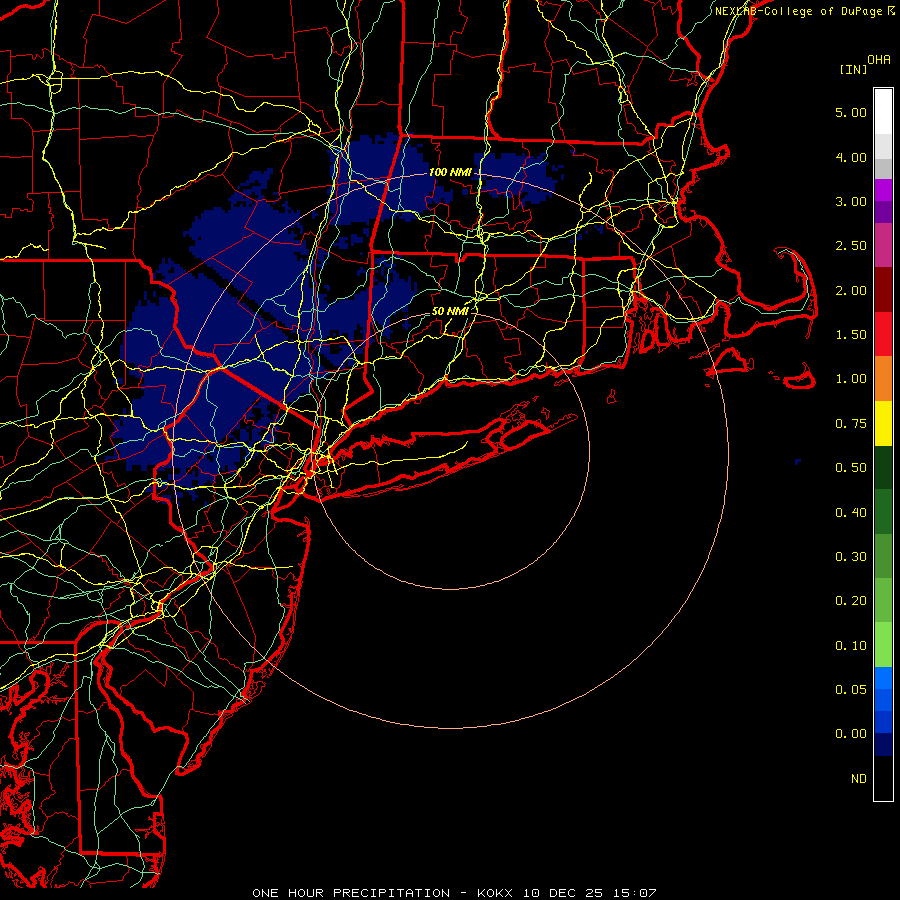Click the "4.00" legend value

pos(851,157)
